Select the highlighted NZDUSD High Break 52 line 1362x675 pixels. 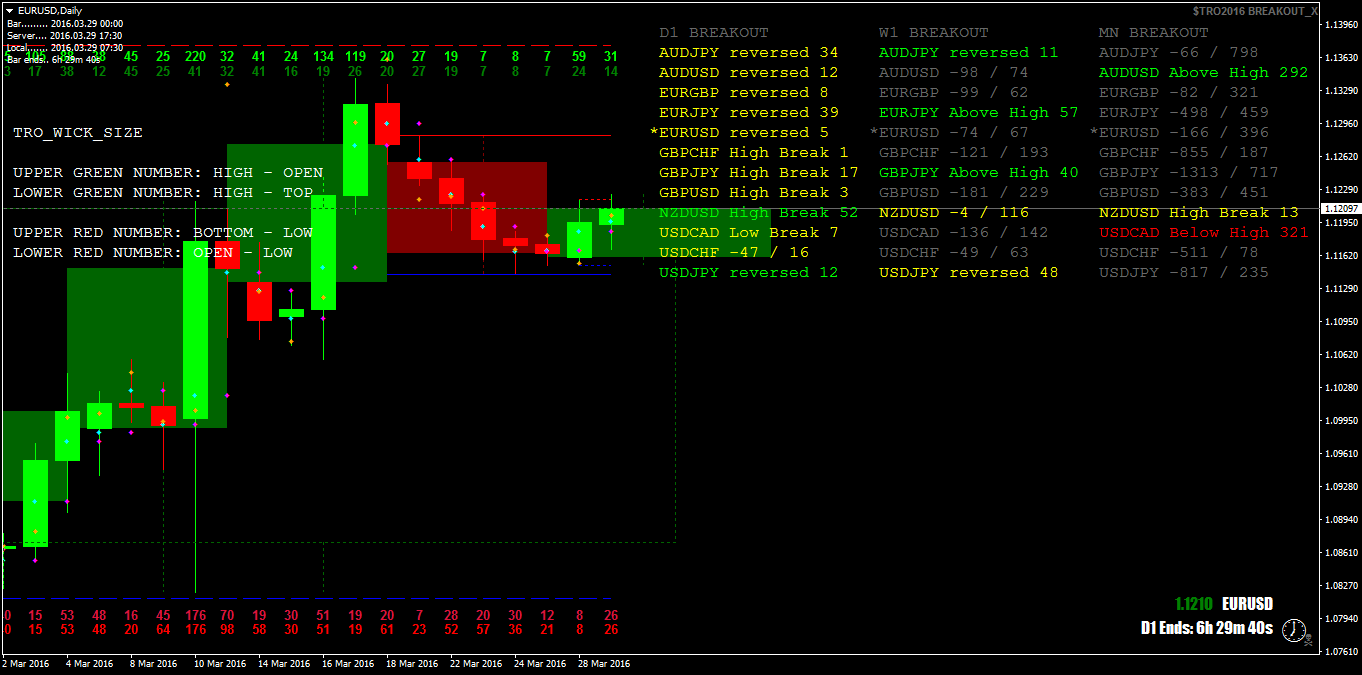757,212
